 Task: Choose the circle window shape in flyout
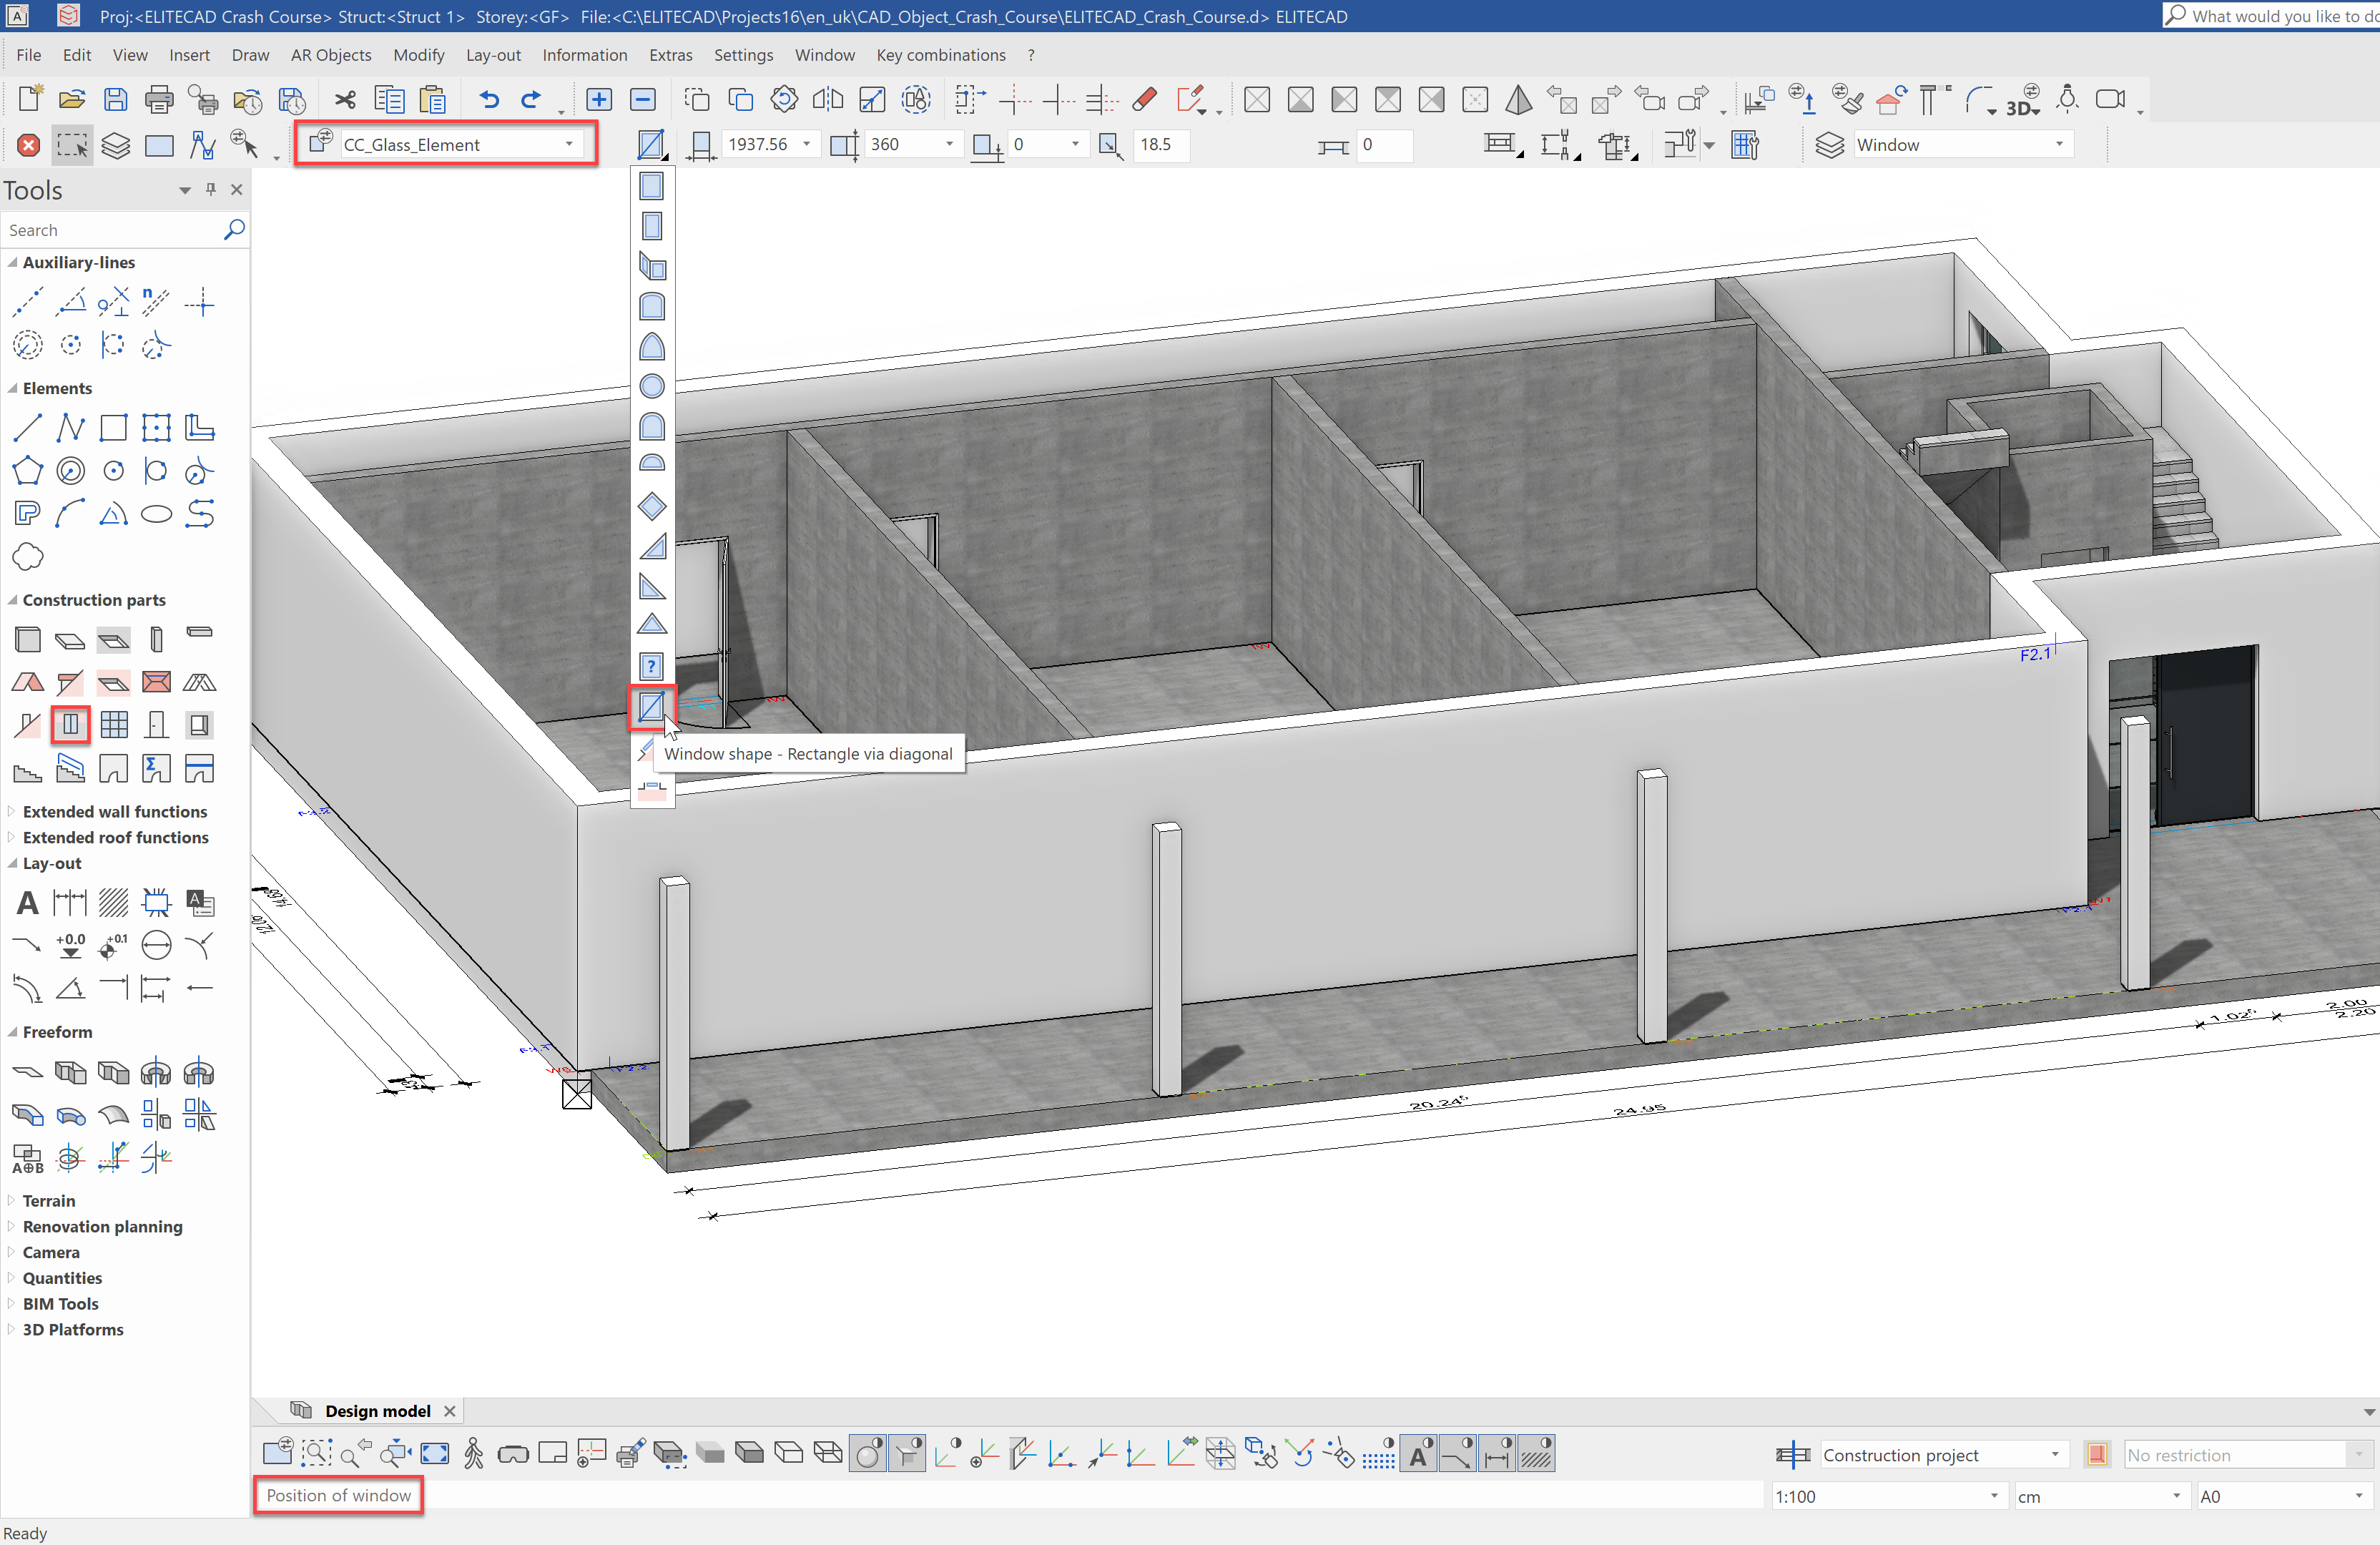pos(652,386)
